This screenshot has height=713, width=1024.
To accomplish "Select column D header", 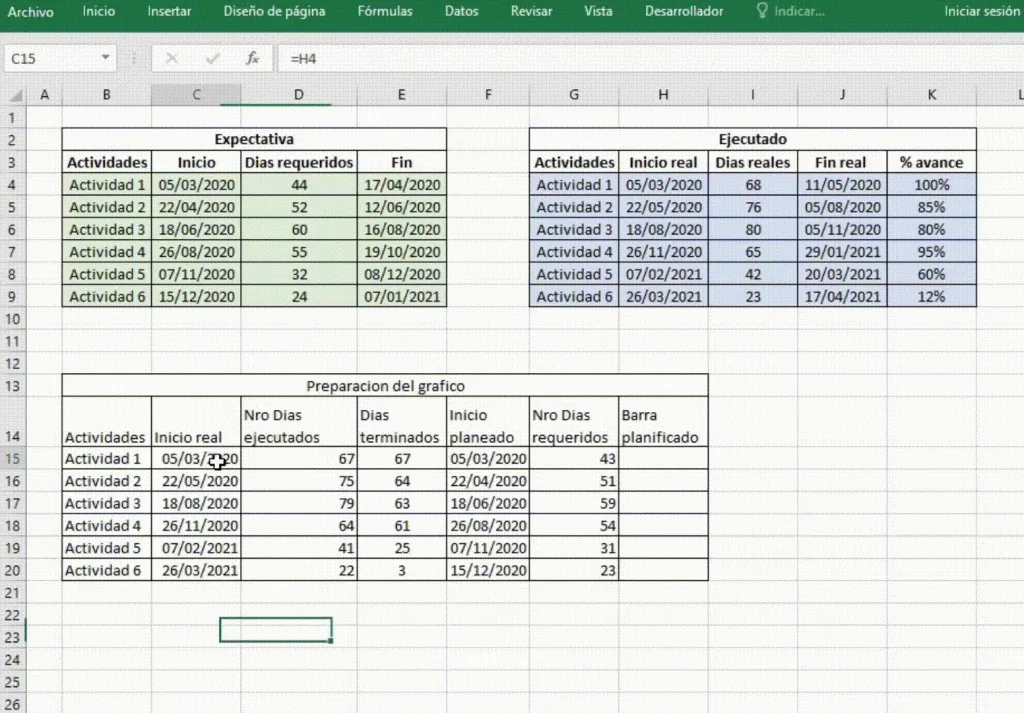I will coord(298,95).
